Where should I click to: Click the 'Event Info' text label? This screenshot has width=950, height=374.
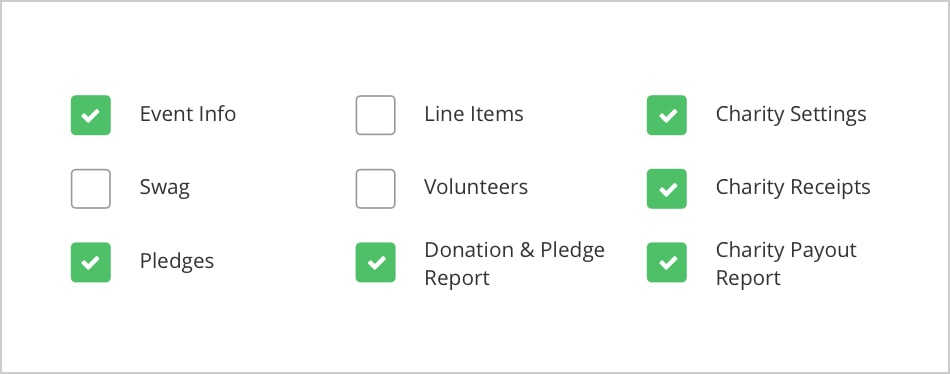tap(188, 114)
